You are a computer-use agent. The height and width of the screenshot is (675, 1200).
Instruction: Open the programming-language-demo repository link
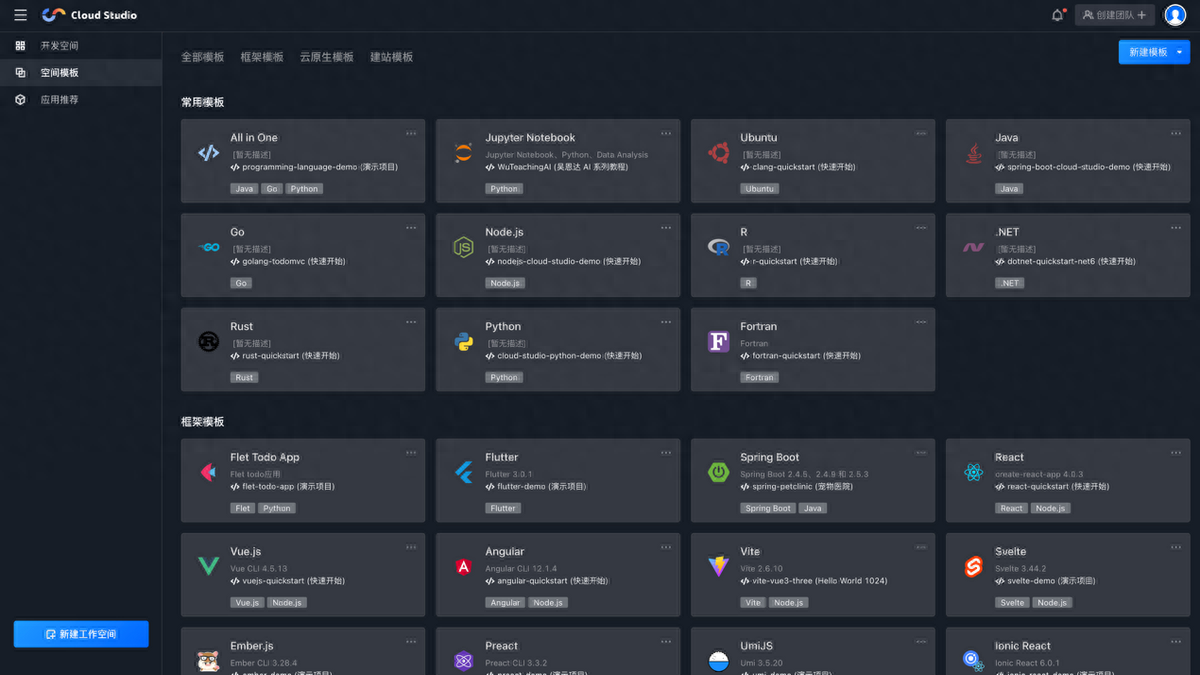[x=314, y=168]
